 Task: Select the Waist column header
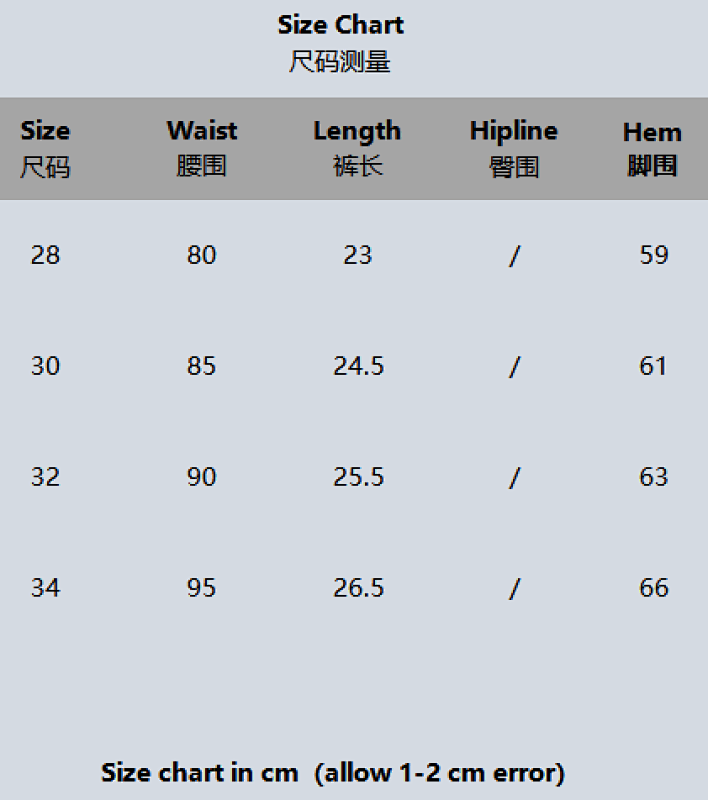201,148
